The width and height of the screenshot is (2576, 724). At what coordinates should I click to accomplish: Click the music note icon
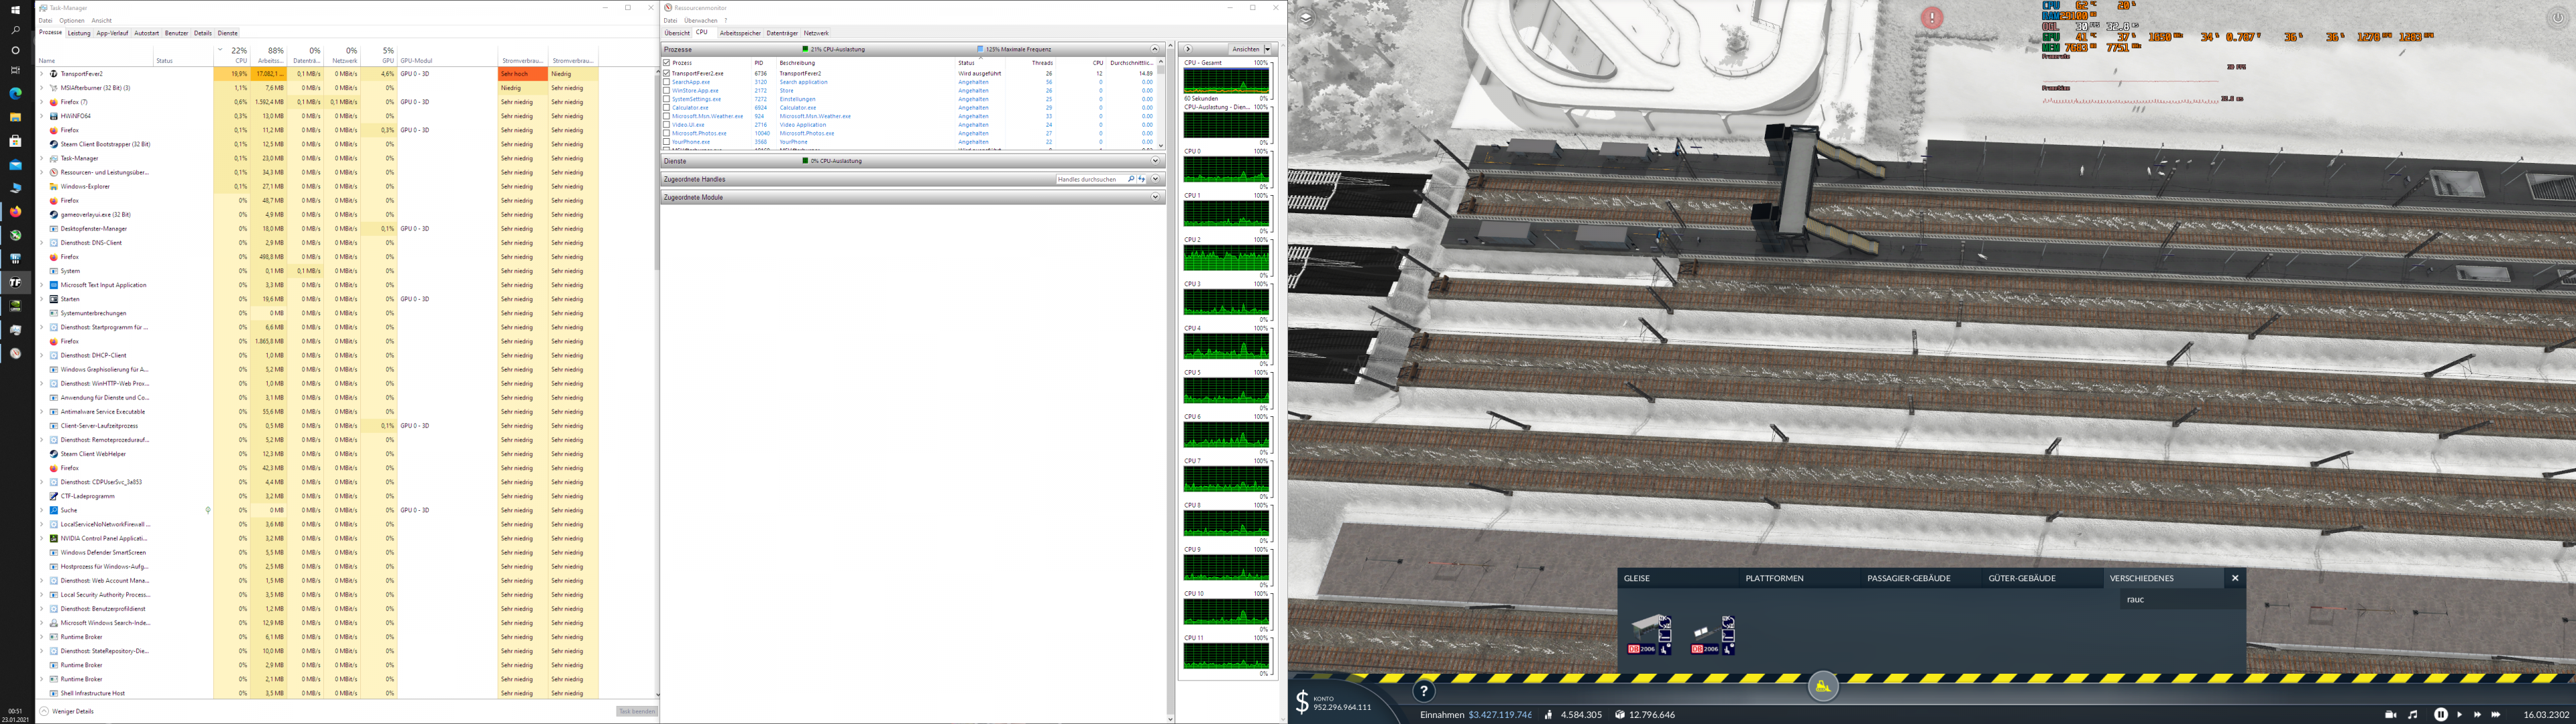click(2413, 714)
